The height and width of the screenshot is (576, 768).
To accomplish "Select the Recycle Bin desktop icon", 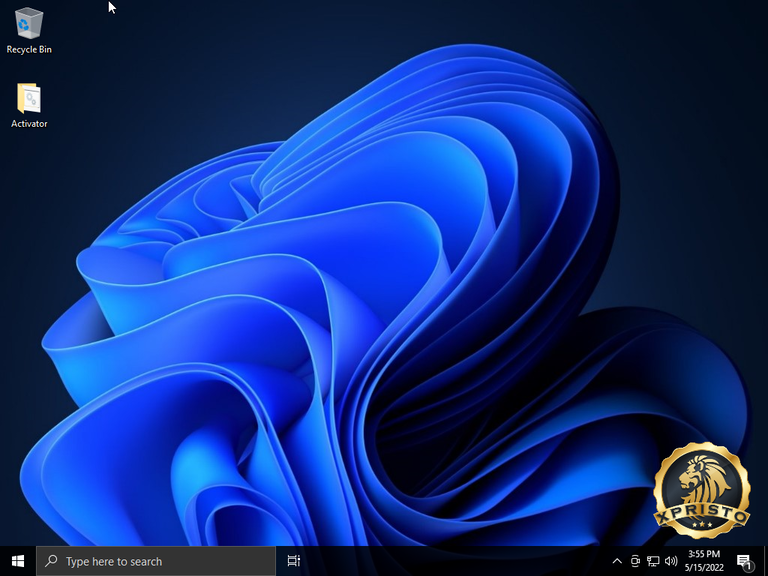I will click(29, 30).
